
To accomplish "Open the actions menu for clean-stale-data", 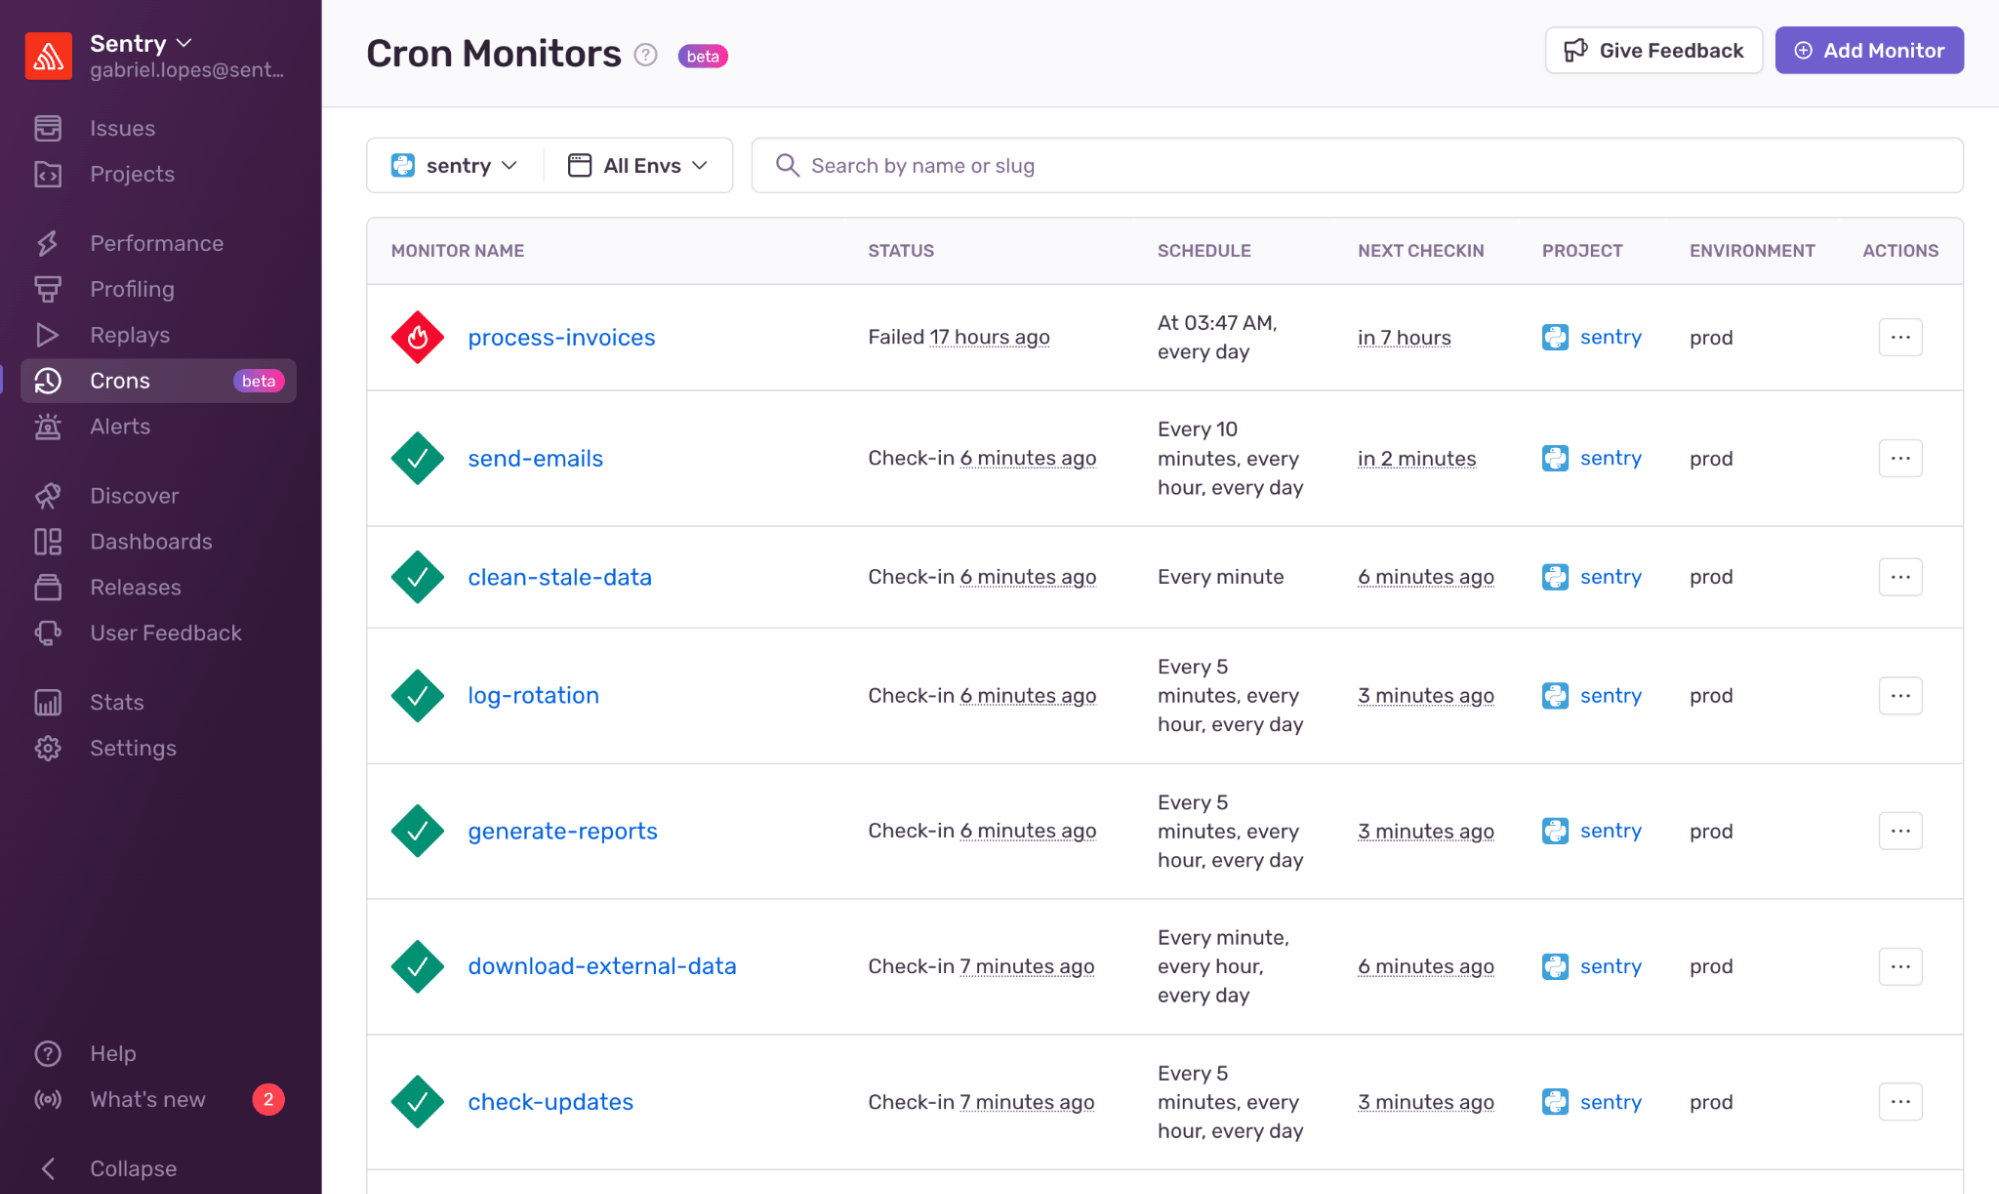I will pos(1899,576).
